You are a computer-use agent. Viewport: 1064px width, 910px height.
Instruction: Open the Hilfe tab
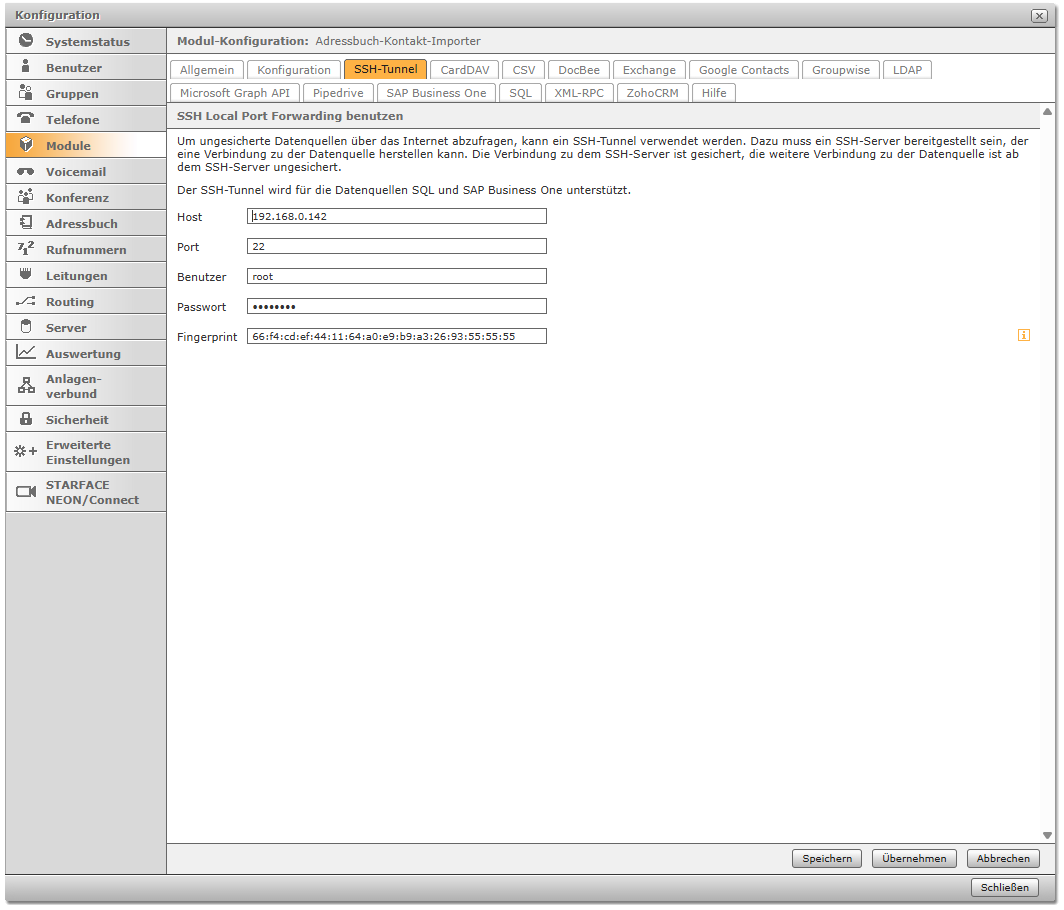point(714,93)
